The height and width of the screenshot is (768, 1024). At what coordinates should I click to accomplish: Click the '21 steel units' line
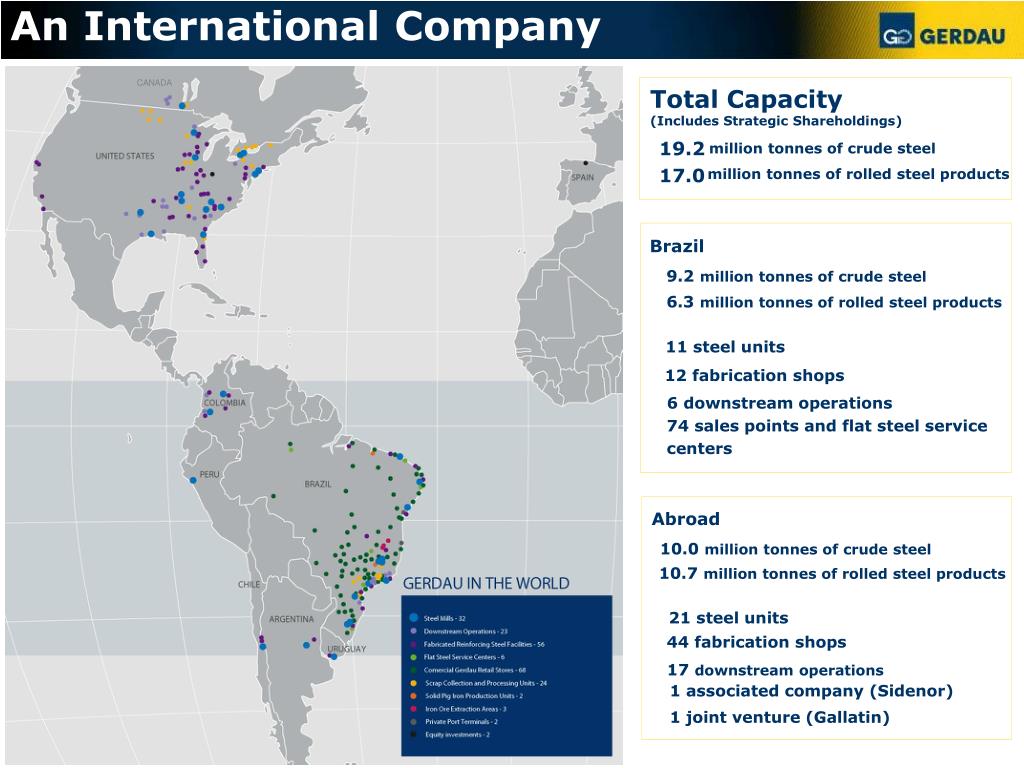729,618
